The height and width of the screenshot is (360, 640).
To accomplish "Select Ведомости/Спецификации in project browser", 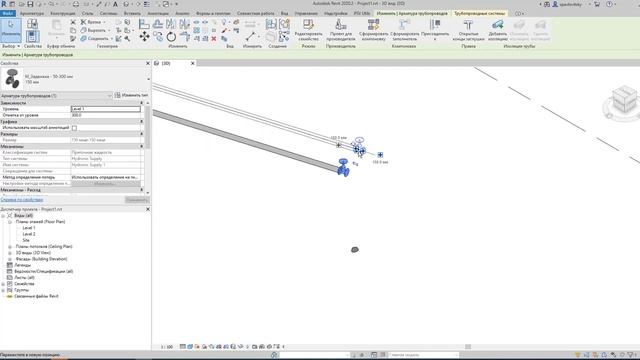I will pos(44,271).
